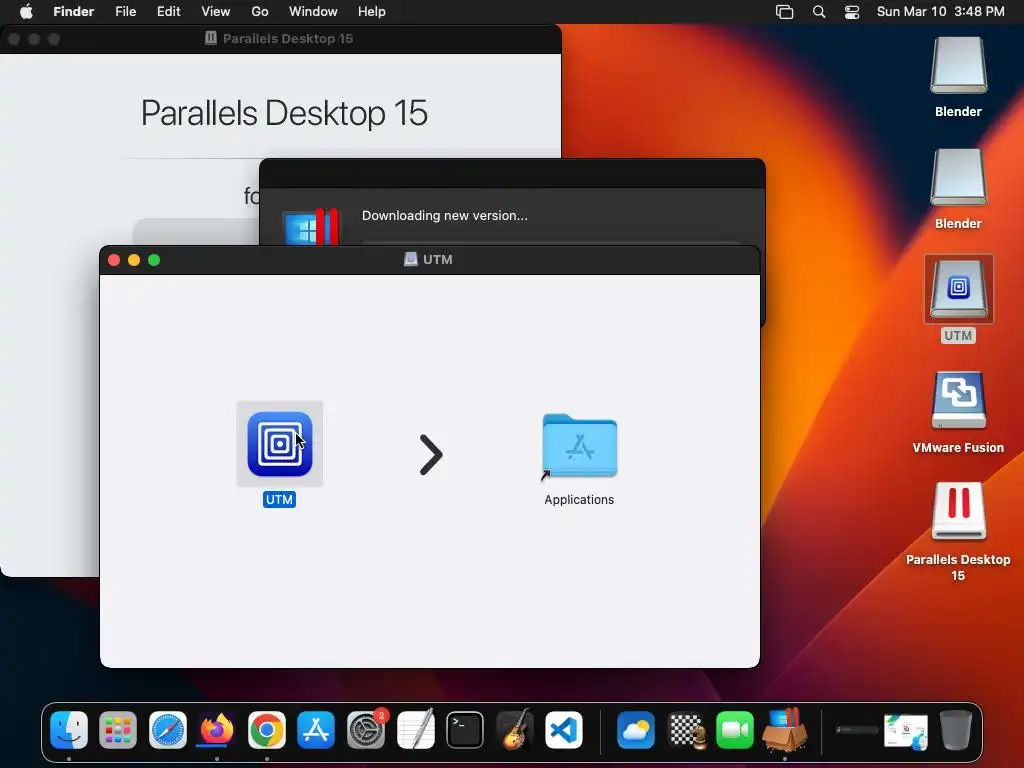This screenshot has width=1024, height=768.
Task: Open the Apple menu
Action: coord(26,12)
